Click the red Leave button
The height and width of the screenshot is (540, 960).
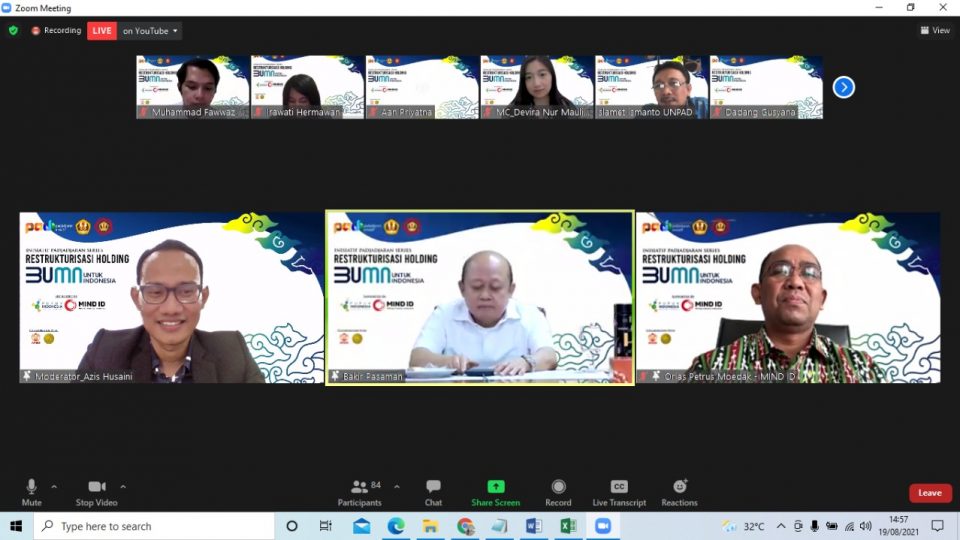[929, 493]
